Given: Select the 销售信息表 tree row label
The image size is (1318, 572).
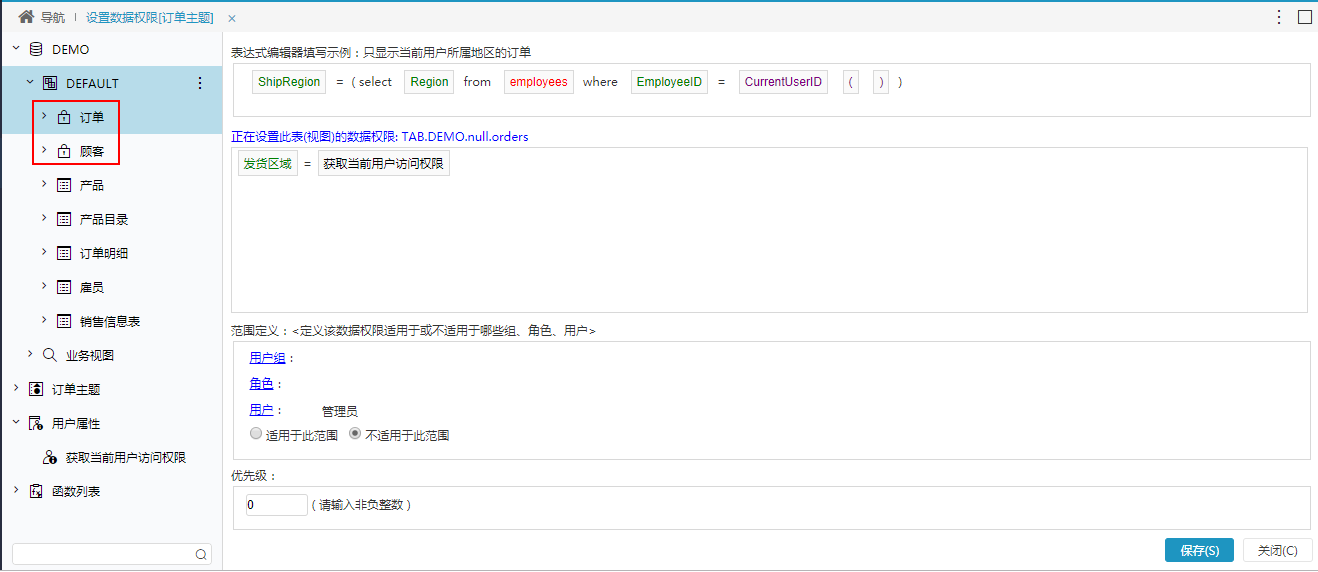Looking at the screenshot, I should point(110,321).
